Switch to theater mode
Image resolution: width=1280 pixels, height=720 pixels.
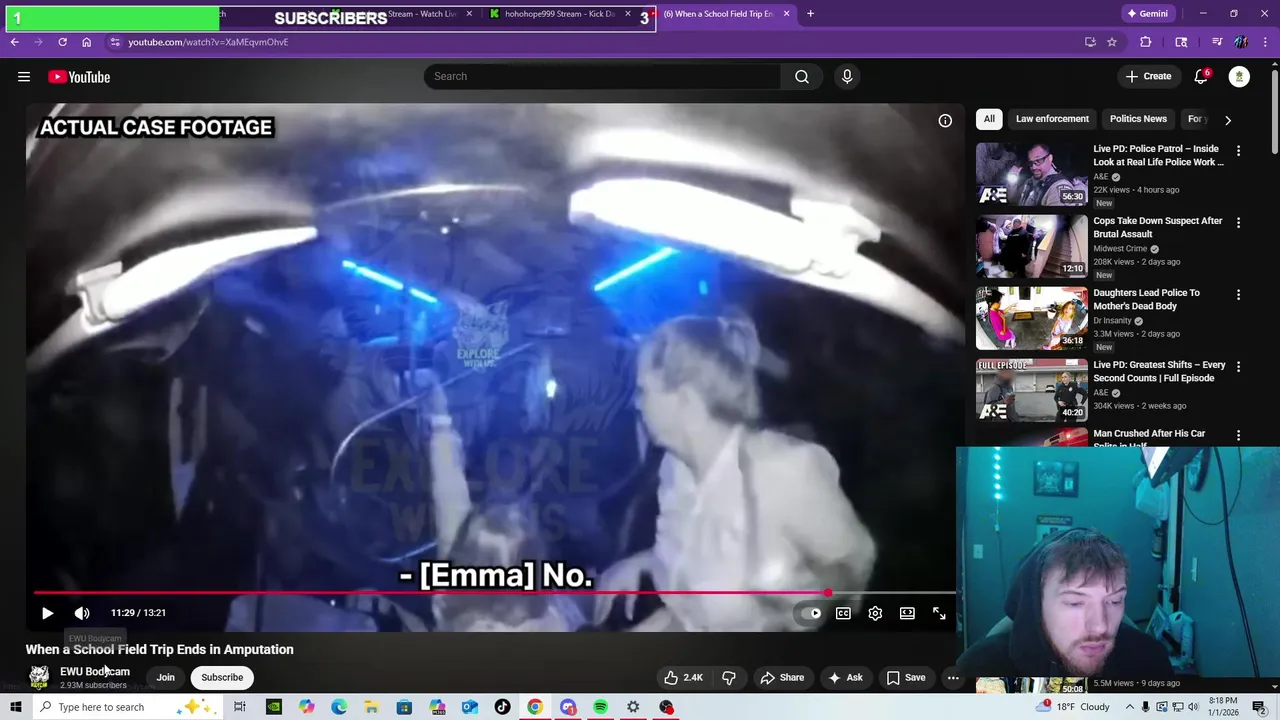[x=907, y=613]
